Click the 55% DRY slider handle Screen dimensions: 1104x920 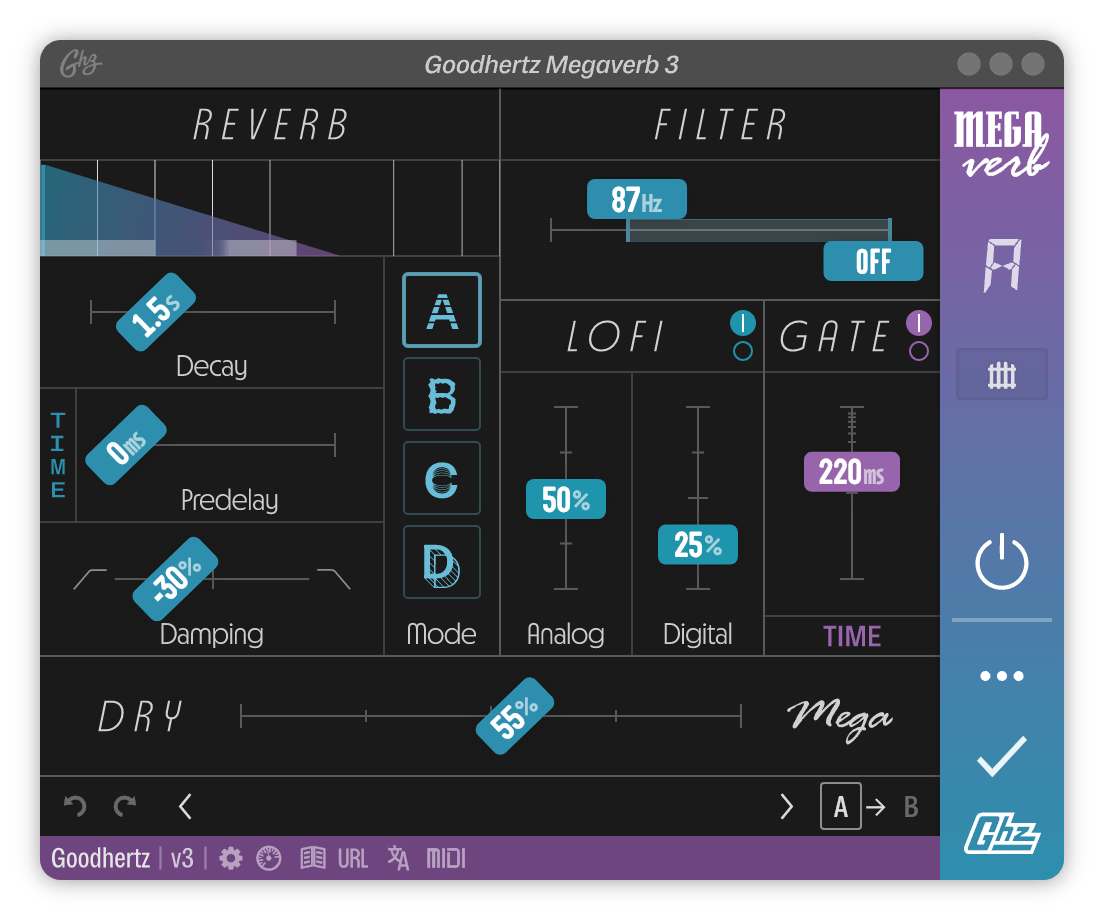coord(514,714)
